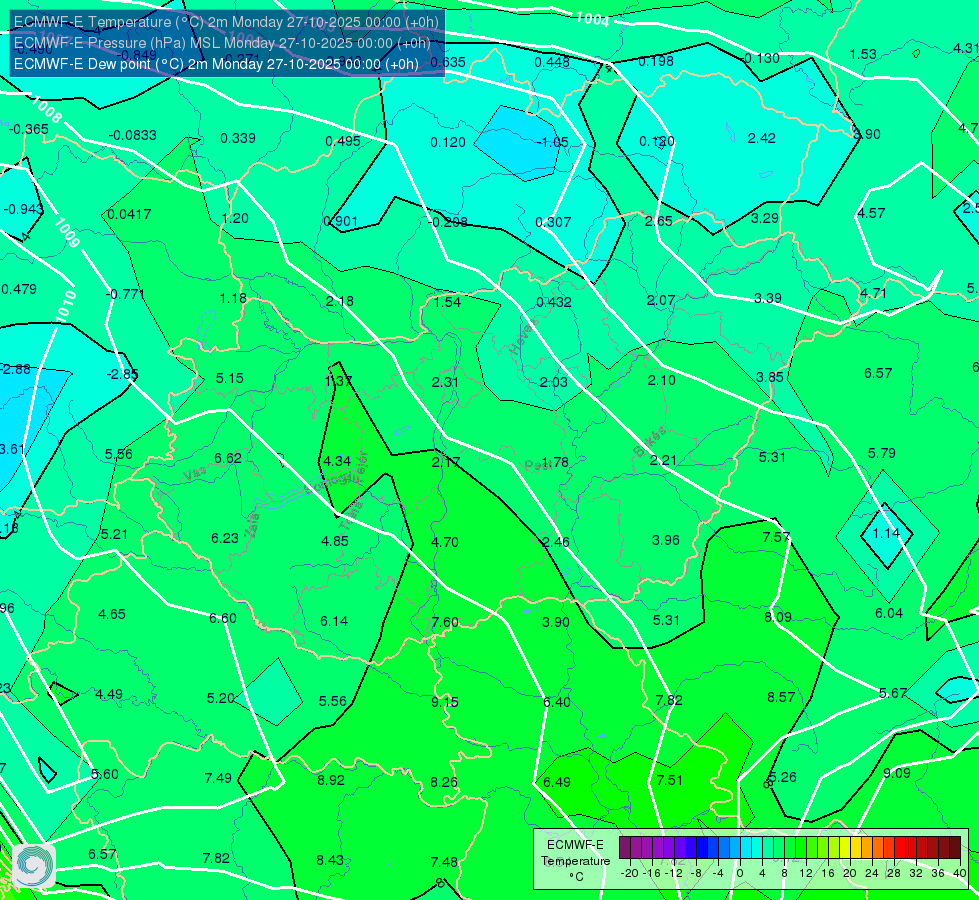The height and width of the screenshot is (900, 979).
Task: Click the 0.339 temperature value
Action: pos(238,139)
